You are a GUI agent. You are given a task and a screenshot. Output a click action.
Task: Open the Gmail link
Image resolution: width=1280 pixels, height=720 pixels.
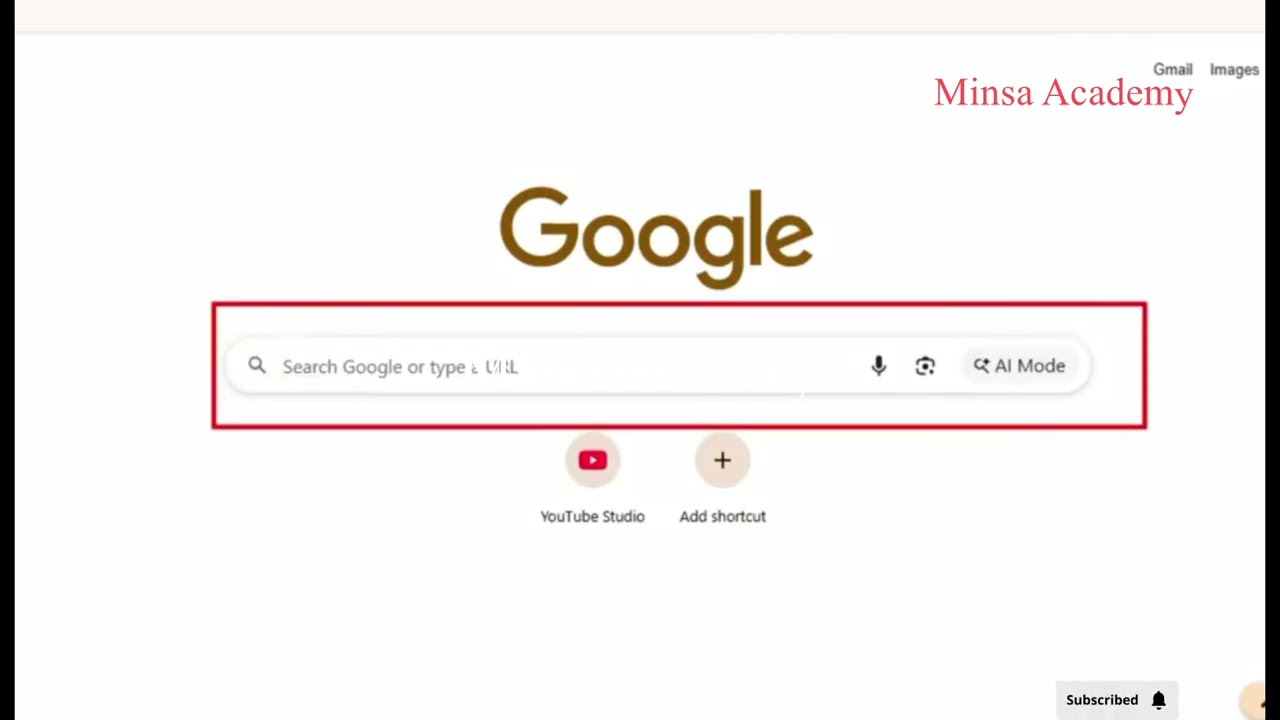point(1172,70)
